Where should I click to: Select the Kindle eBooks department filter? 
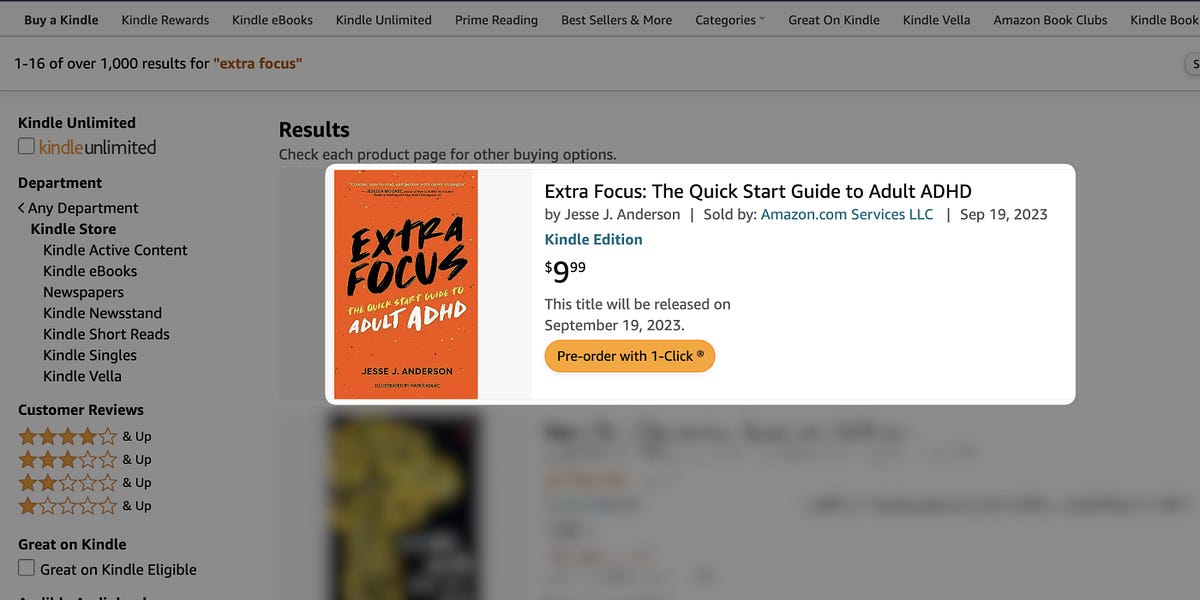point(89,270)
